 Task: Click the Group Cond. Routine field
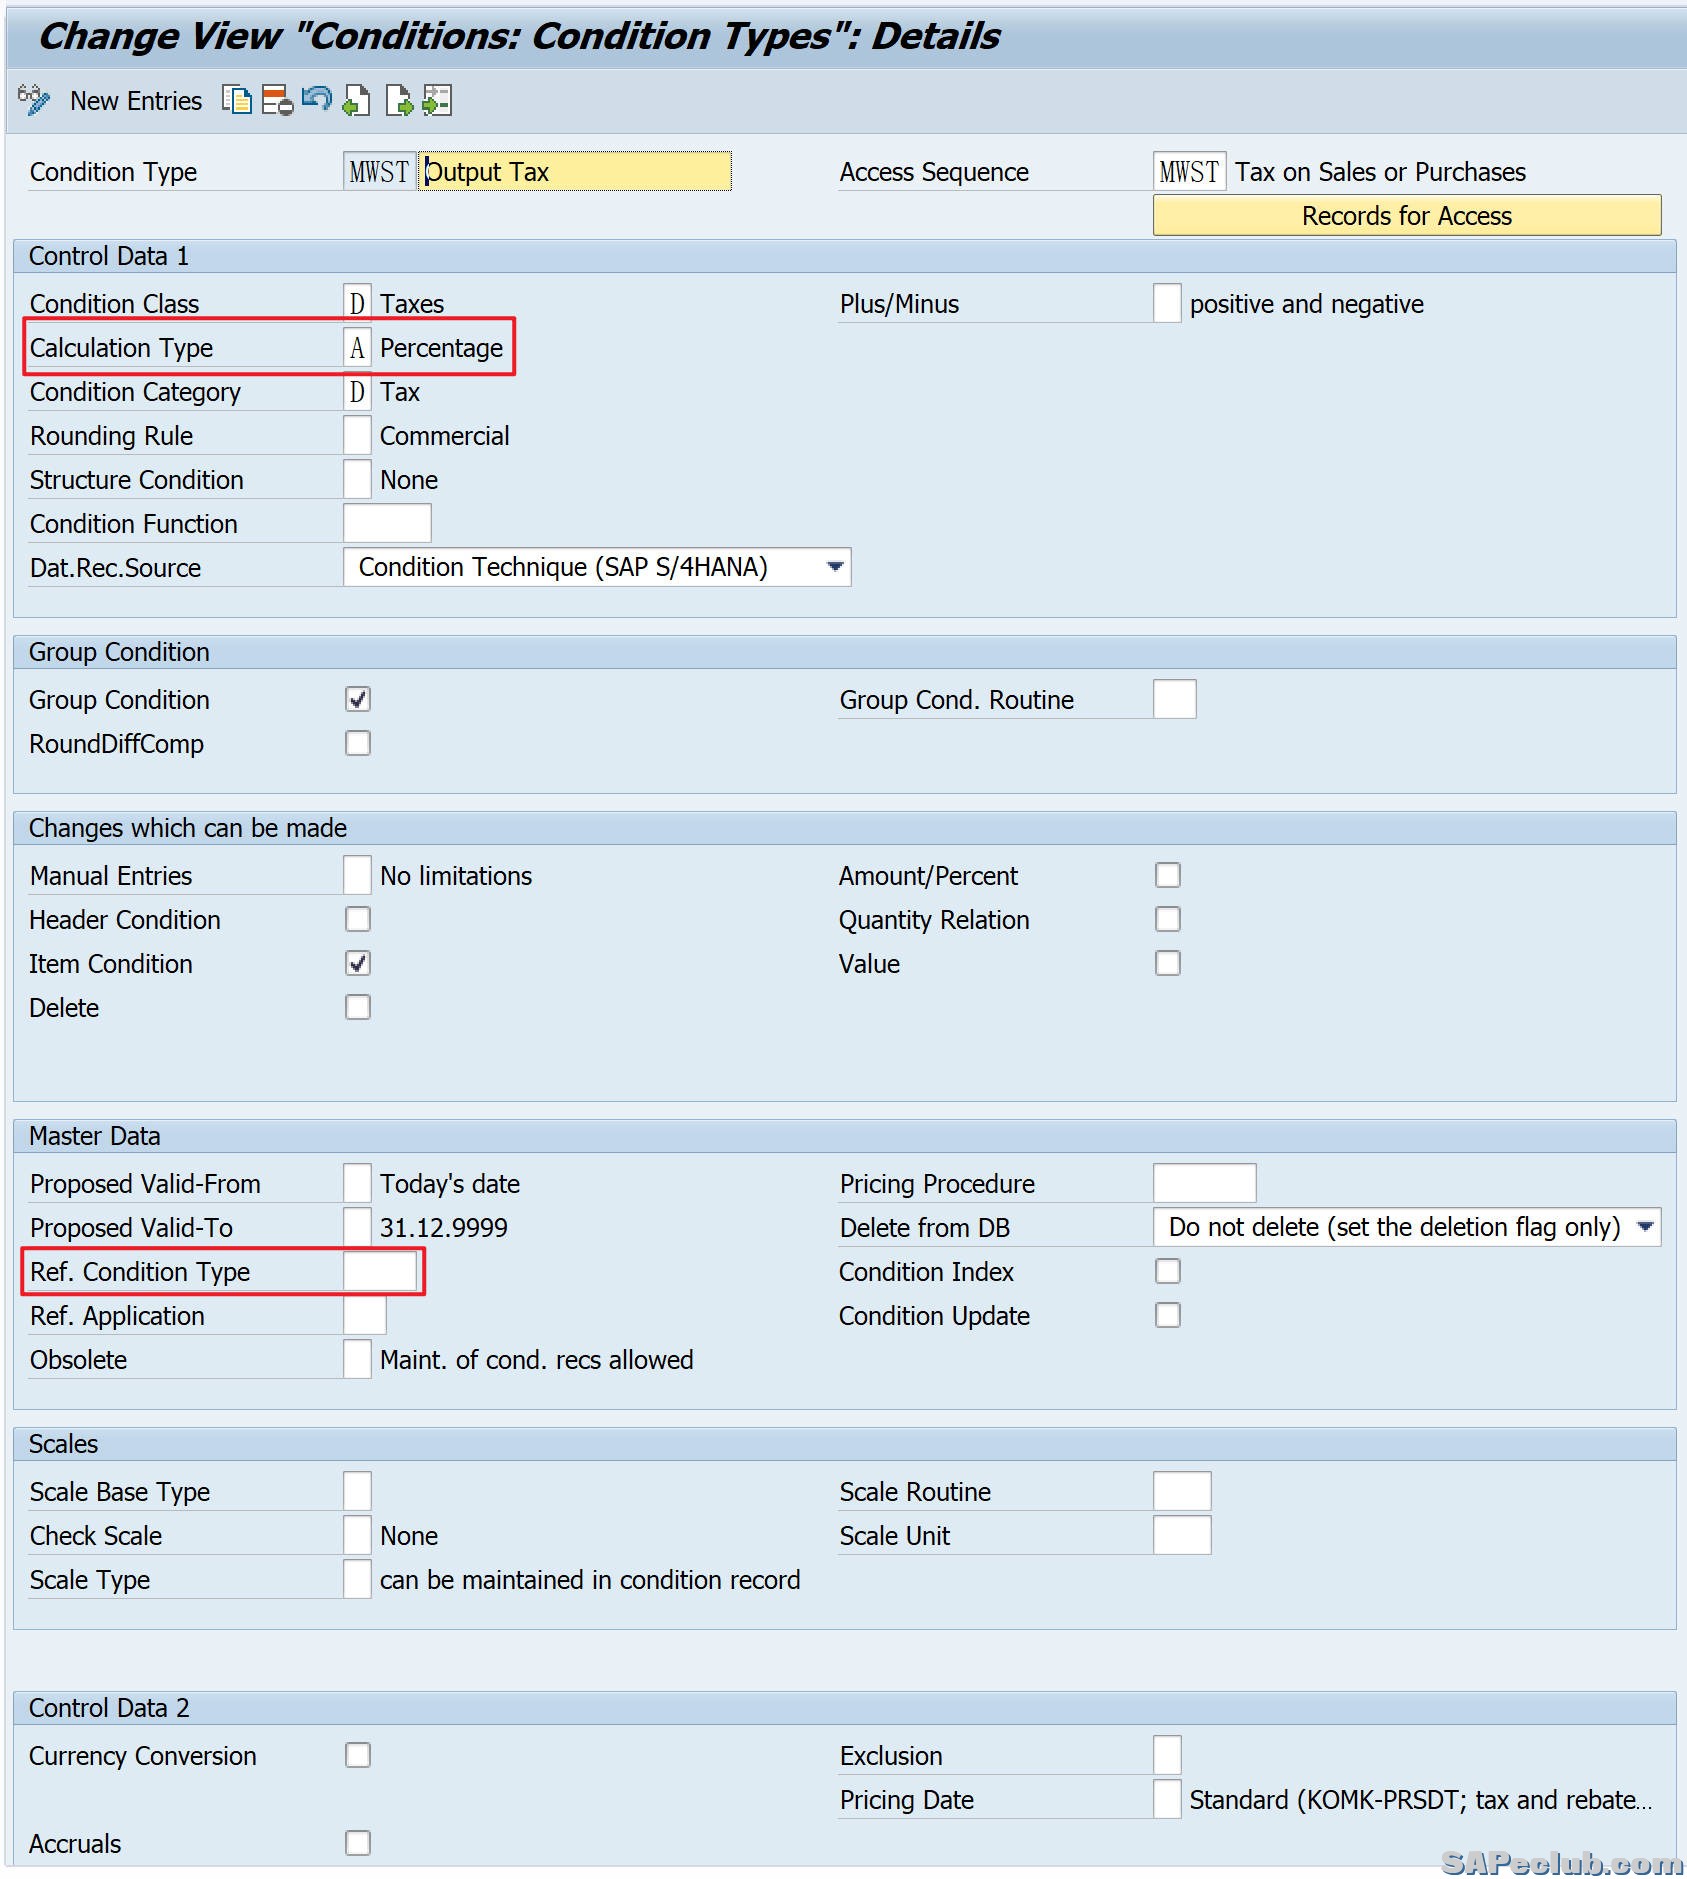point(1175,699)
